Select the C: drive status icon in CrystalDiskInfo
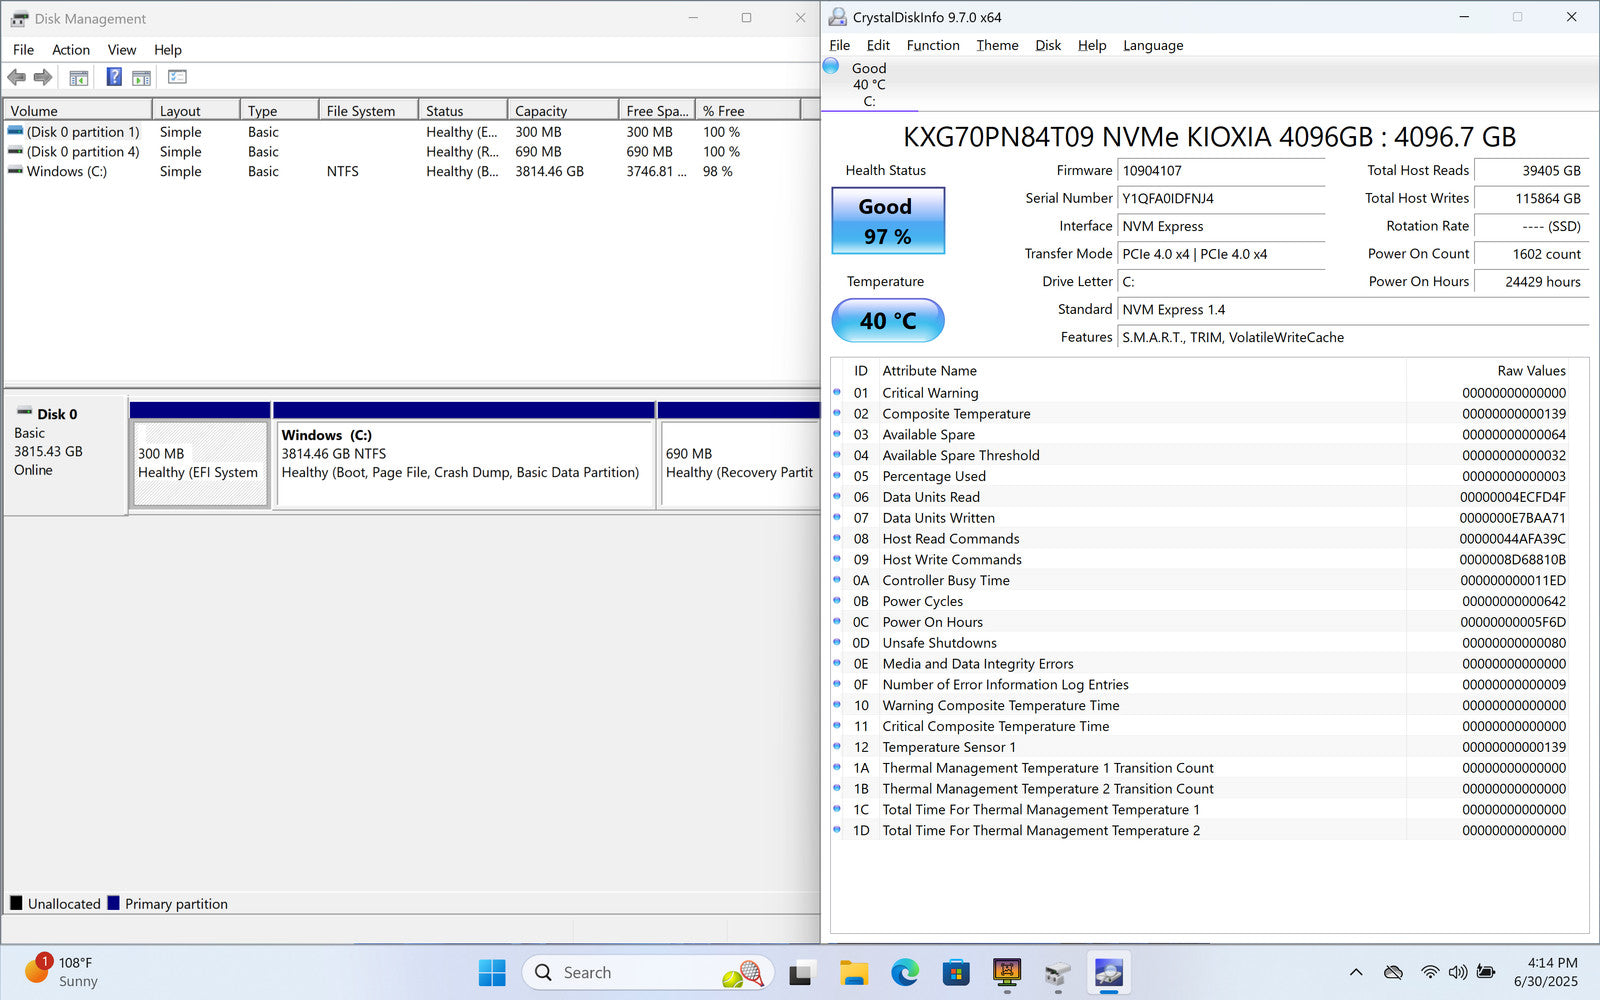1600x1000 pixels. (x=831, y=67)
